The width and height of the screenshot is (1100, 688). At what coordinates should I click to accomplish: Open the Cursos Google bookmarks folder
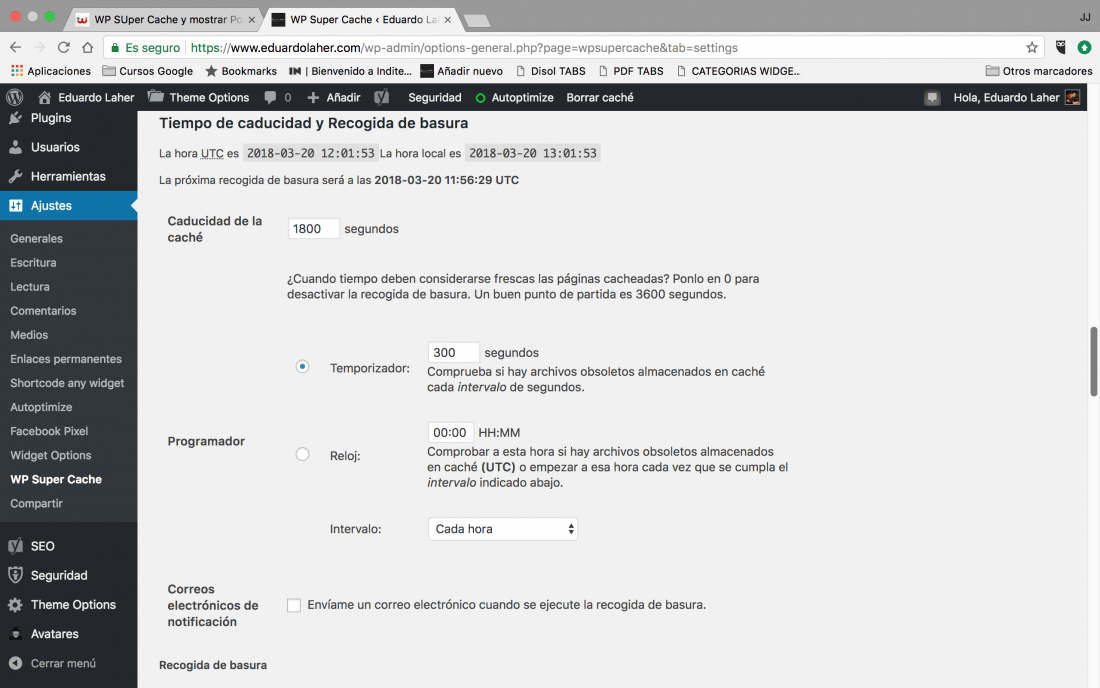(147, 71)
